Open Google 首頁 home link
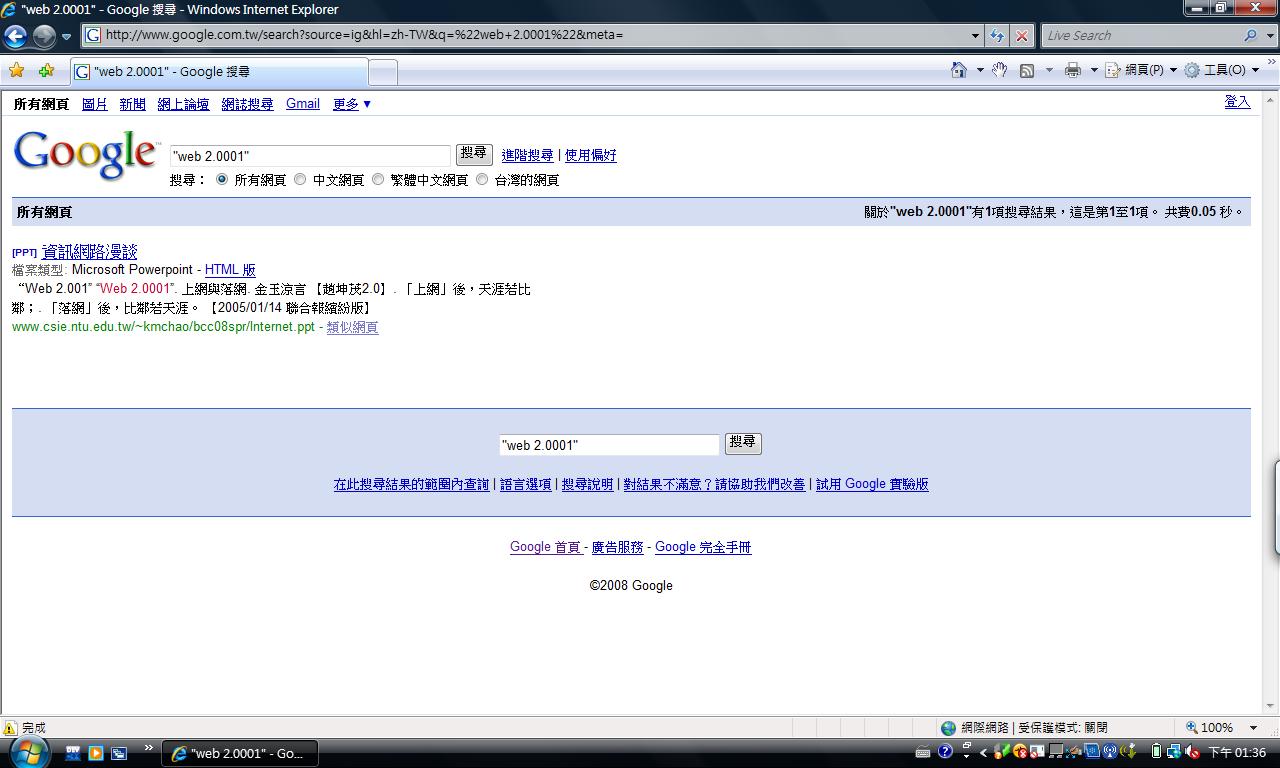1280x768 pixels. 546,547
